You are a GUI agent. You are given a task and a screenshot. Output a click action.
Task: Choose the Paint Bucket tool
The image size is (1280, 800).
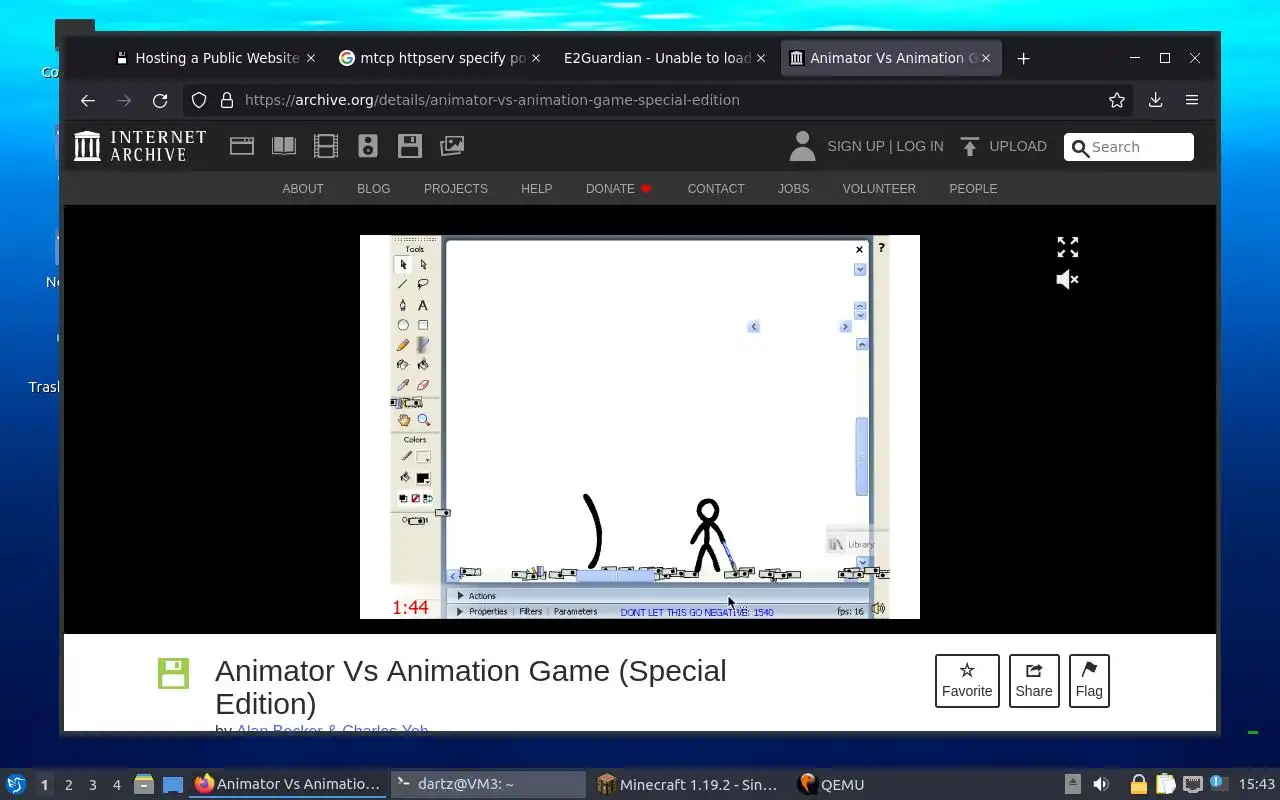point(423,365)
